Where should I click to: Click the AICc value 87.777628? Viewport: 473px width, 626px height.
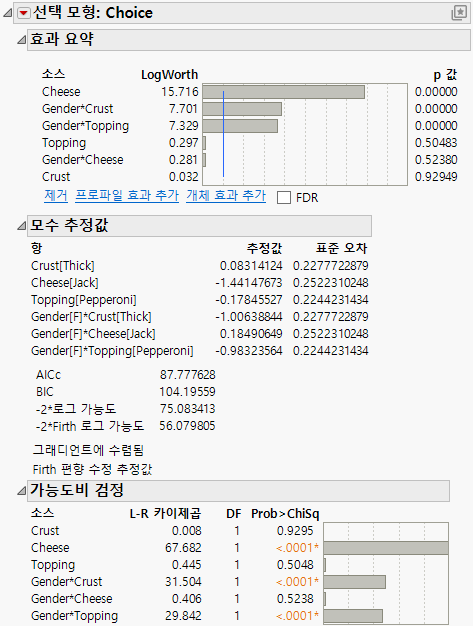point(188,375)
